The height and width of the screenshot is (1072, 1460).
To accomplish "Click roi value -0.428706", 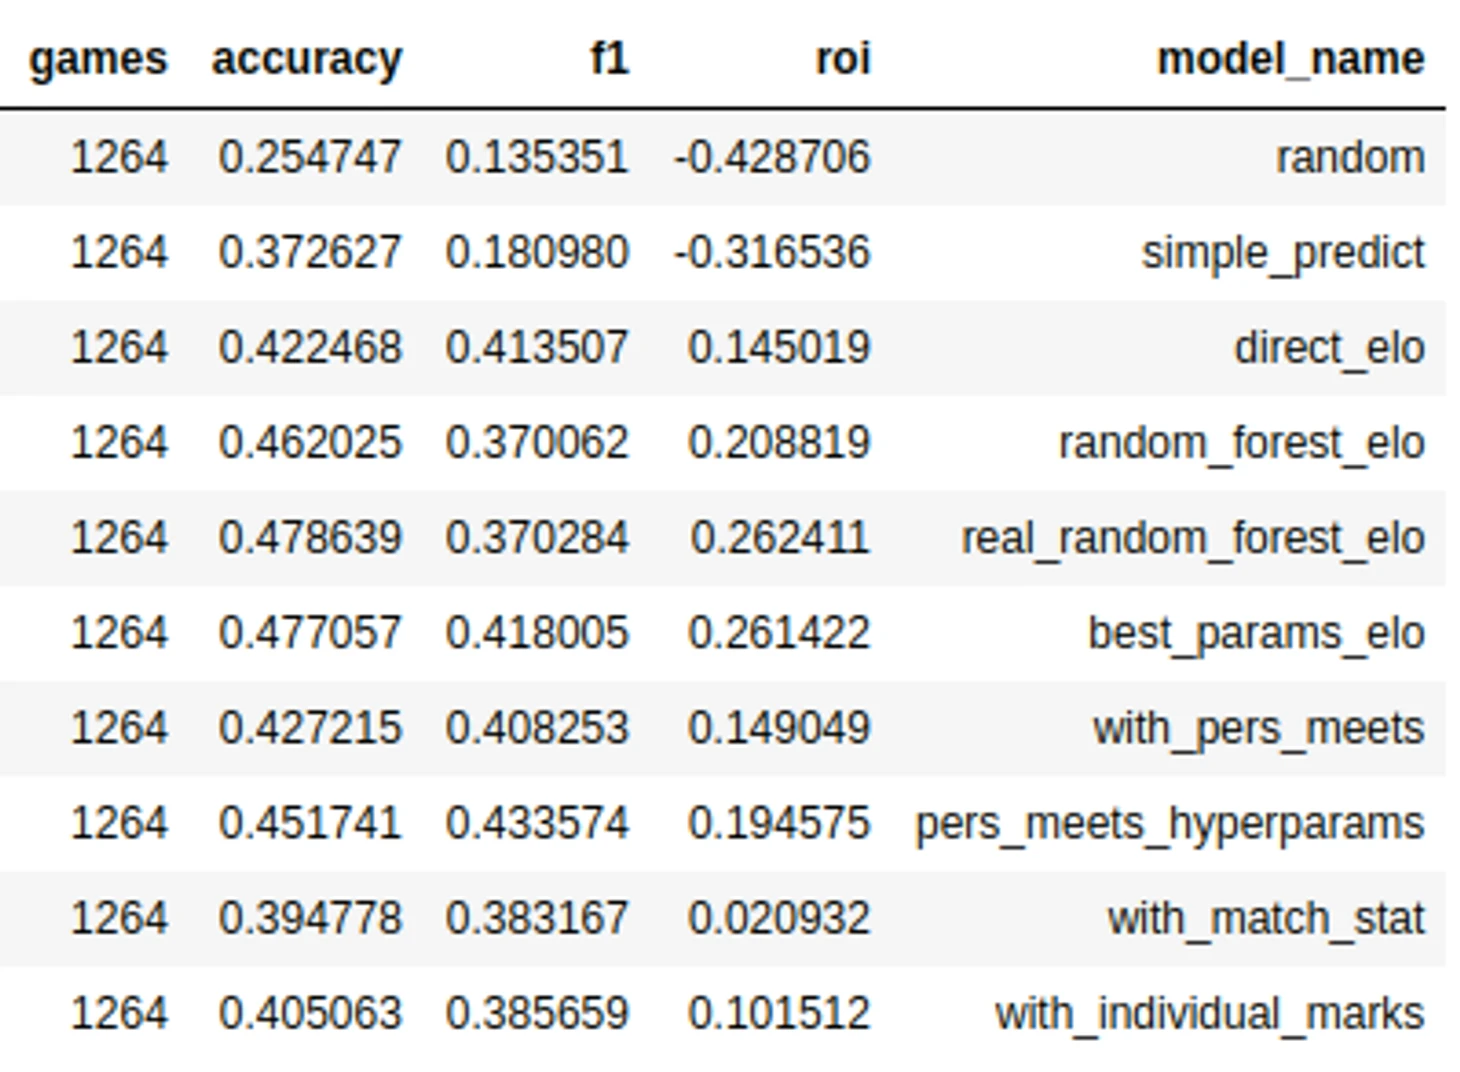I will 772,157.
